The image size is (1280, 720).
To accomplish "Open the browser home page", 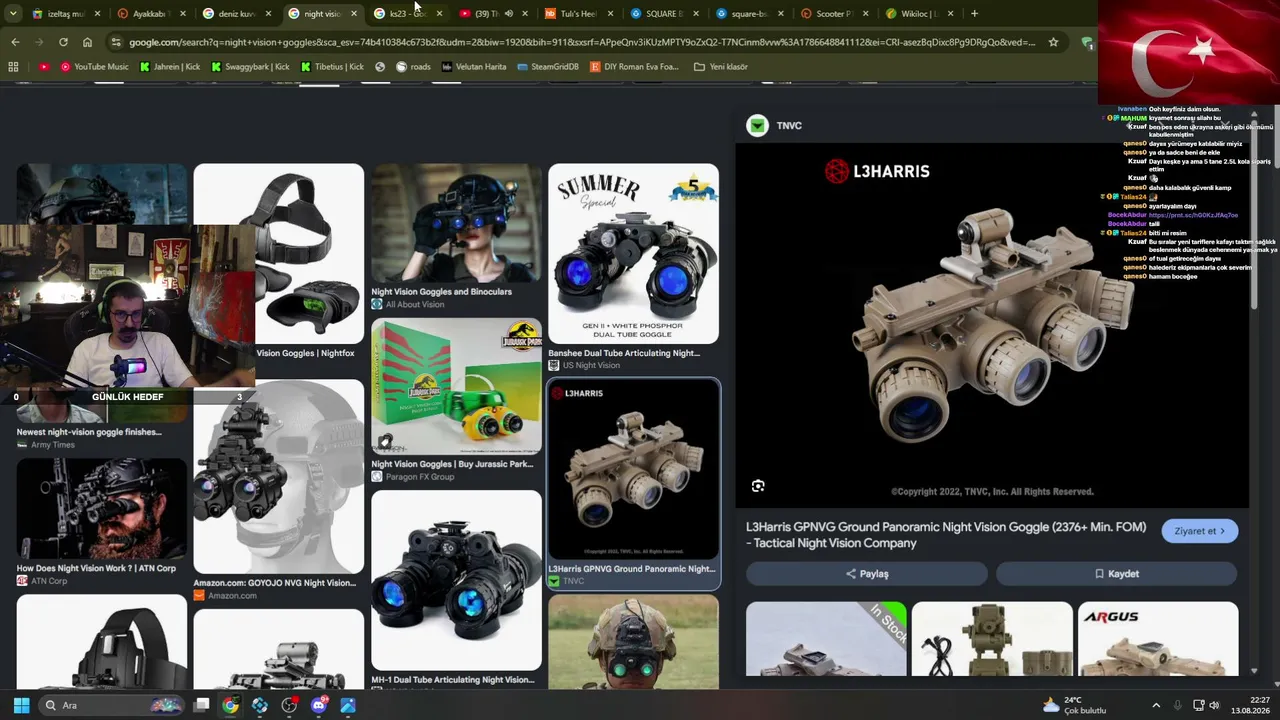I will [x=87, y=42].
